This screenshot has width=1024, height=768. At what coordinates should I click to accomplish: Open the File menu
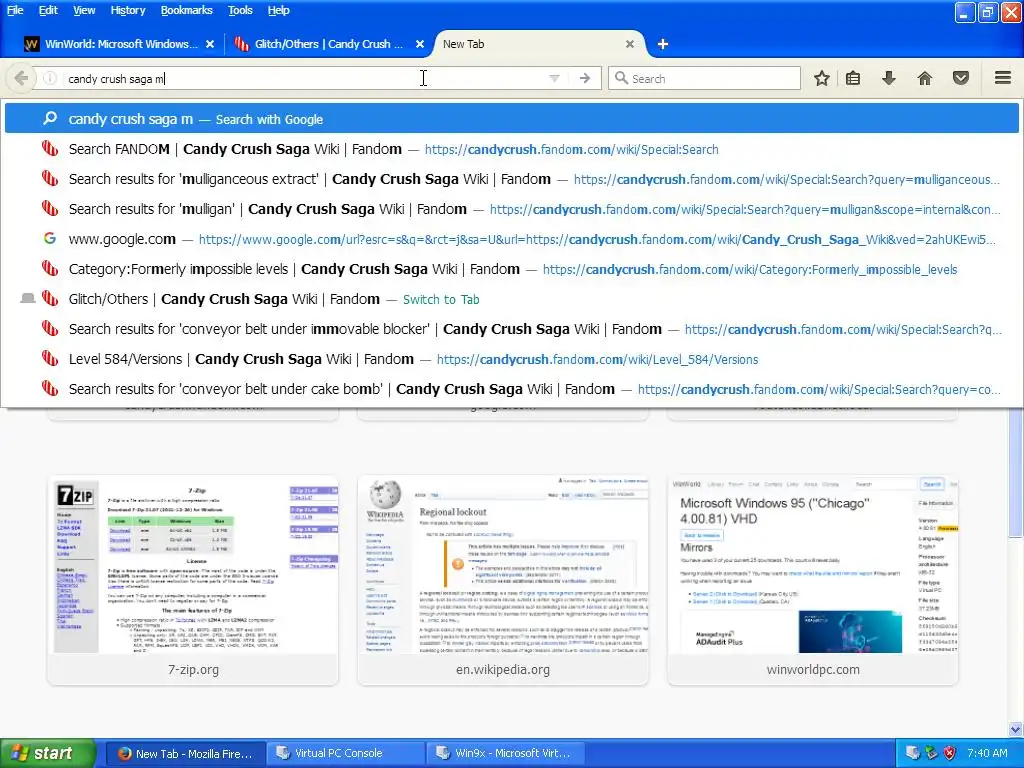(x=15, y=10)
